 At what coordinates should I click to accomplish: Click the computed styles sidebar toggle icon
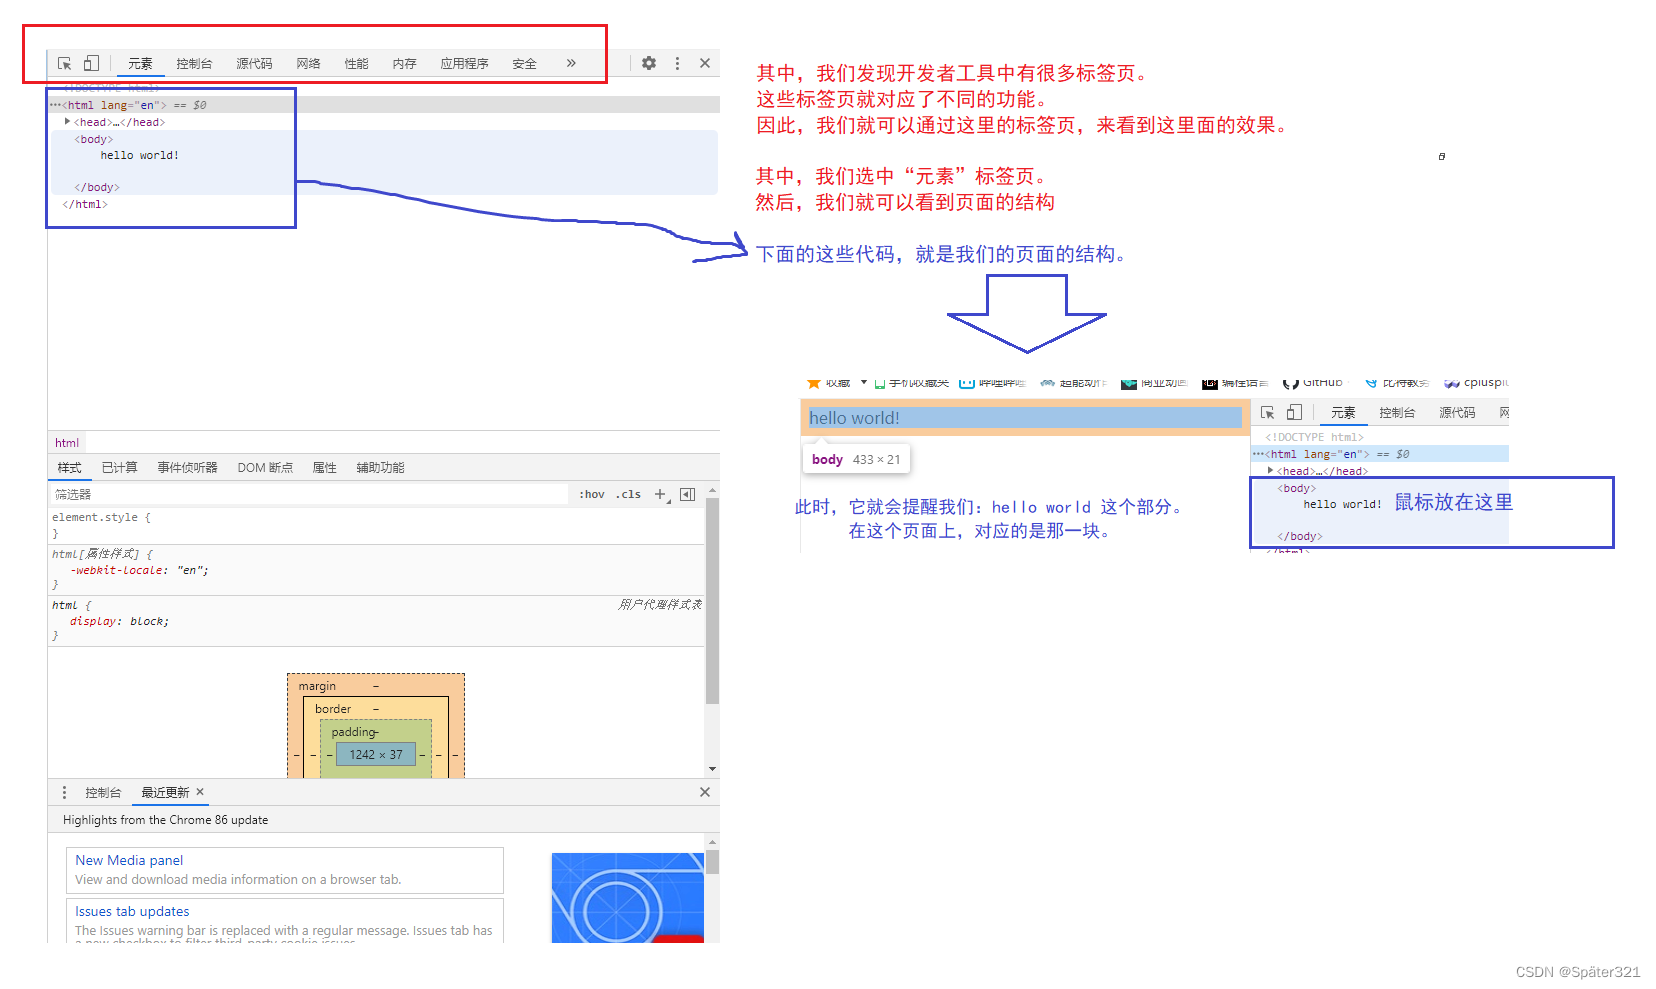pyautogui.click(x=687, y=494)
